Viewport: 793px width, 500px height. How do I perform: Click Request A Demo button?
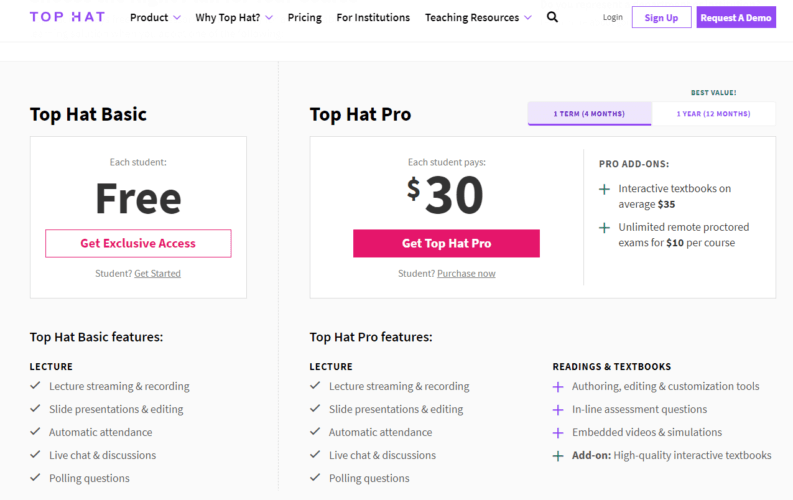[736, 17]
